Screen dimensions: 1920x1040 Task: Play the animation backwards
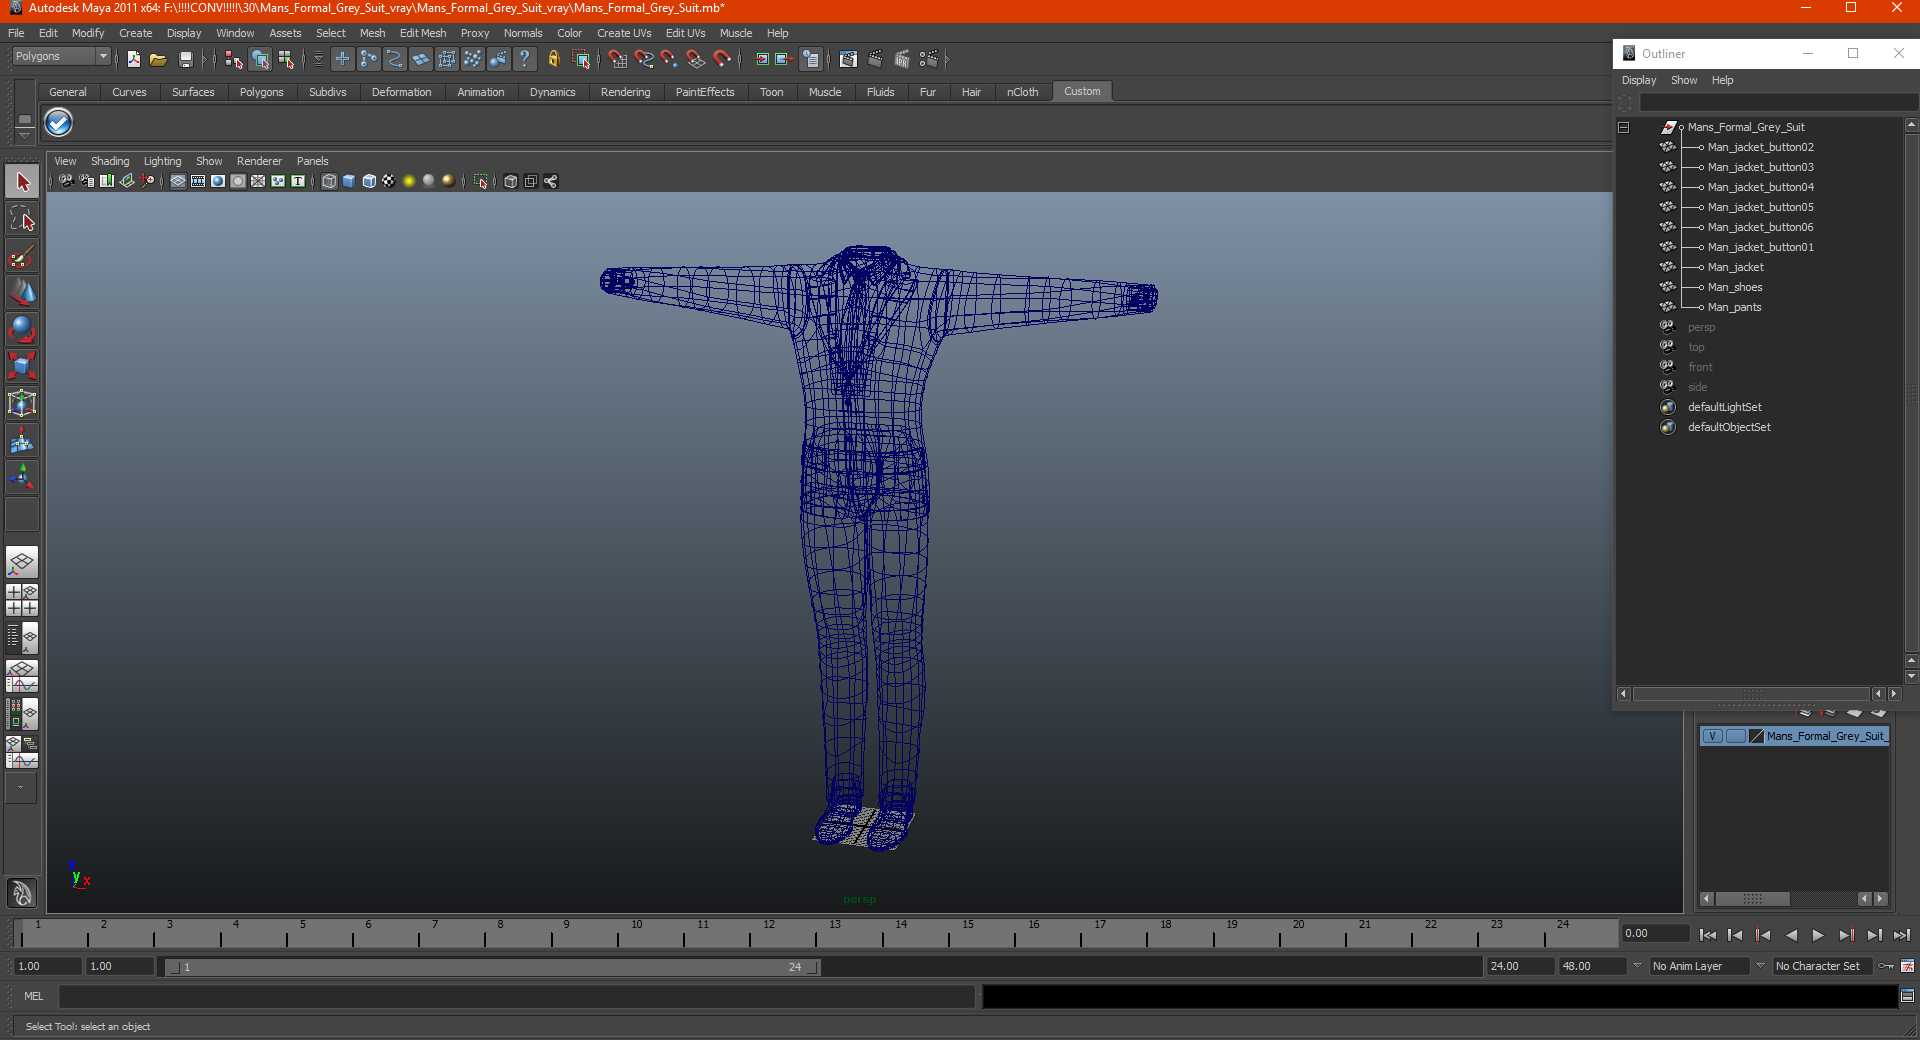pyautogui.click(x=1791, y=935)
